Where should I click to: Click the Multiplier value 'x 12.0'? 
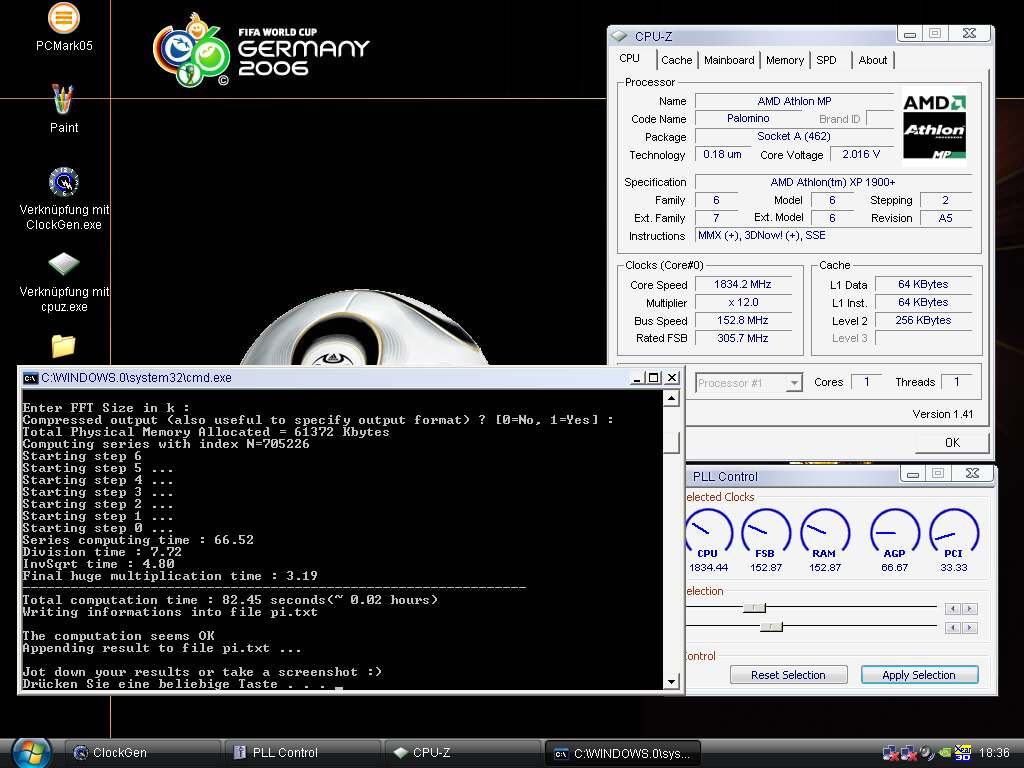[x=743, y=302]
